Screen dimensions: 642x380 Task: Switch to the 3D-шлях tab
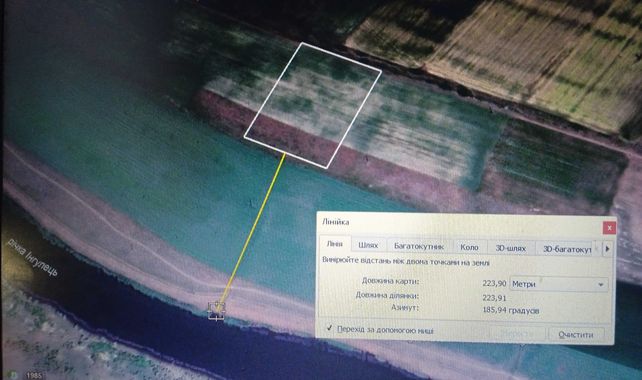click(x=511, y=248)
